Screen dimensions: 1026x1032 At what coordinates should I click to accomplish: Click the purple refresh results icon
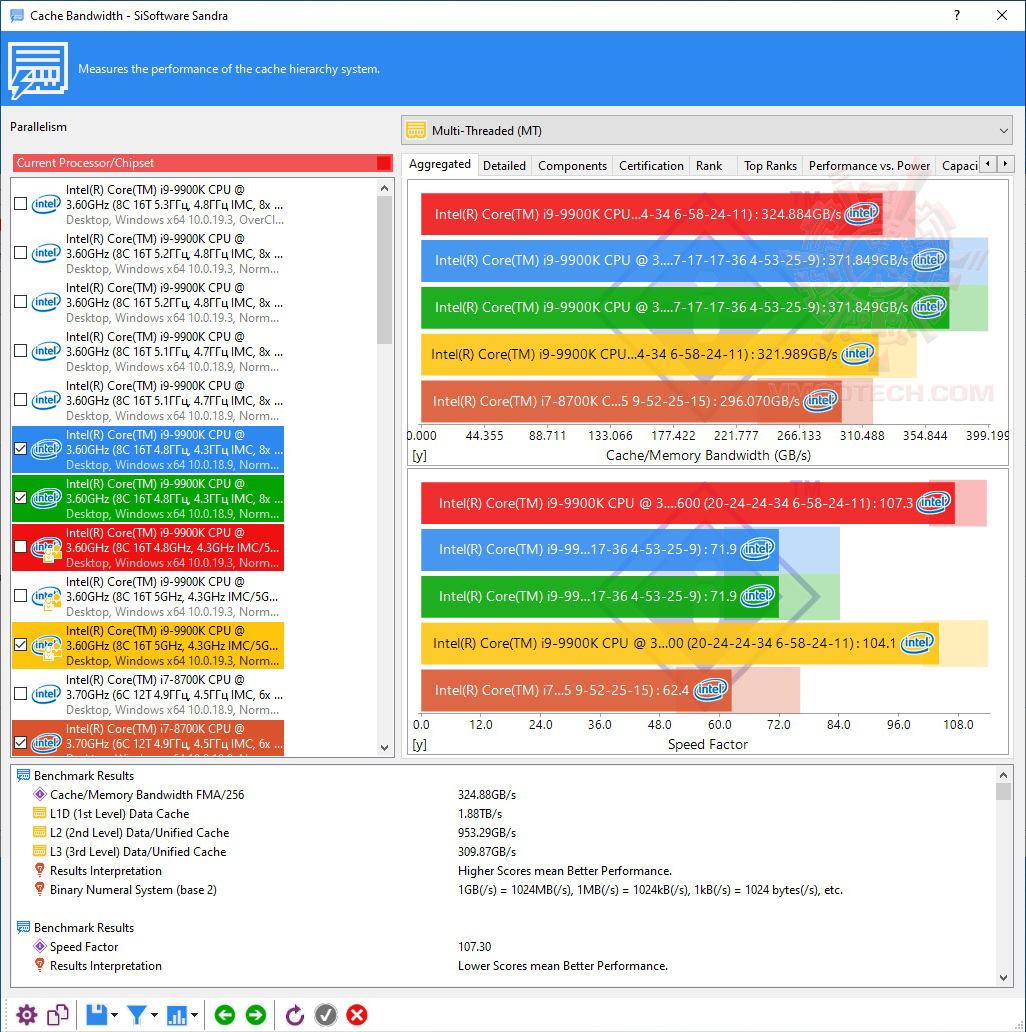click(x=295, y=1015)
